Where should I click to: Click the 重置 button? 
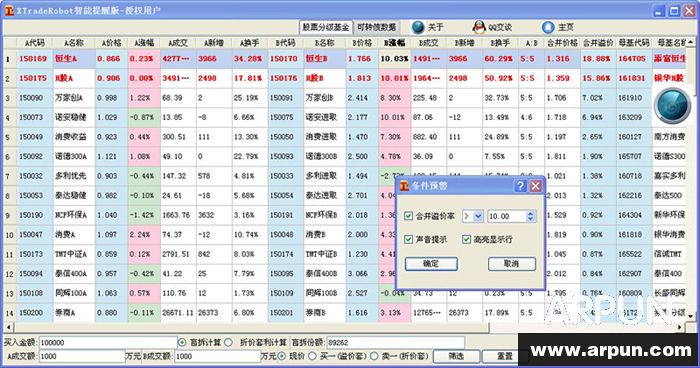click(504, 356)
